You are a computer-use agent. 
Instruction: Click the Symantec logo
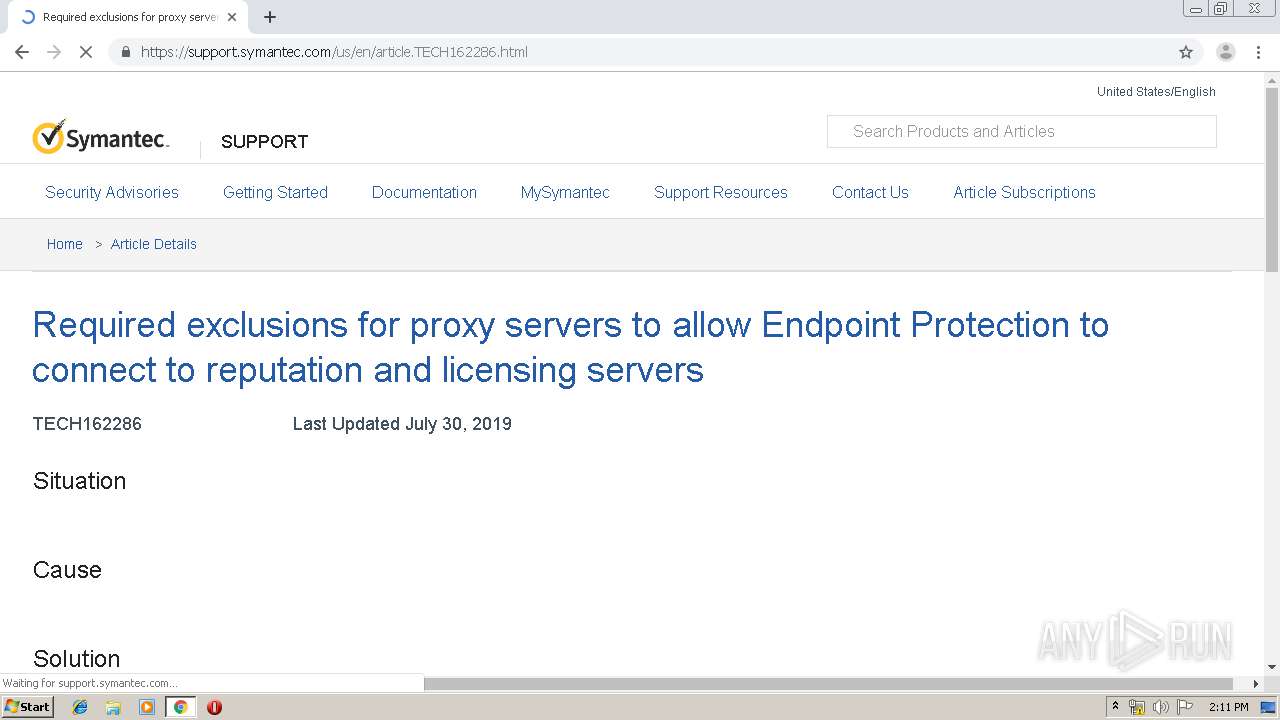tap(100, 138)
